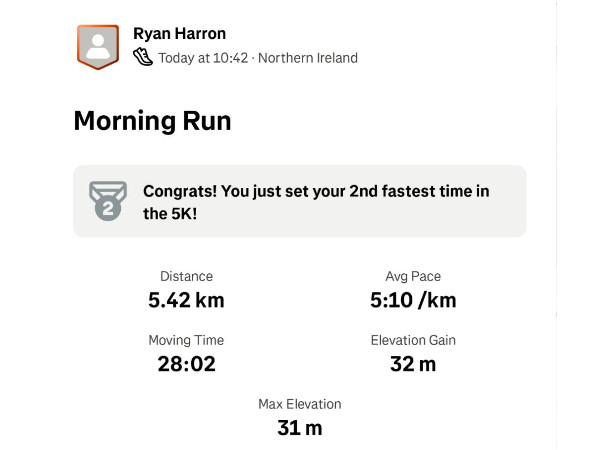The image size is (600, 450).
Task: Click the Elevation Gain stat label
Action: pos(413,340)
